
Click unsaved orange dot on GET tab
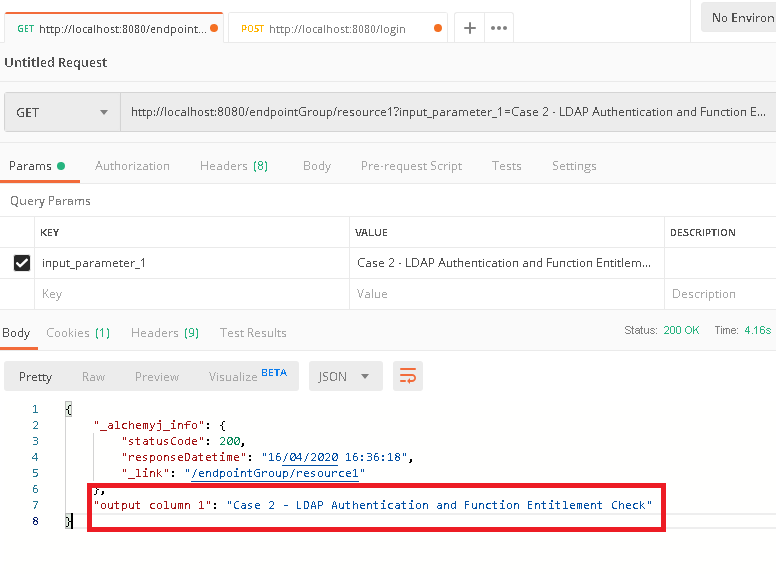coord(214,28)
